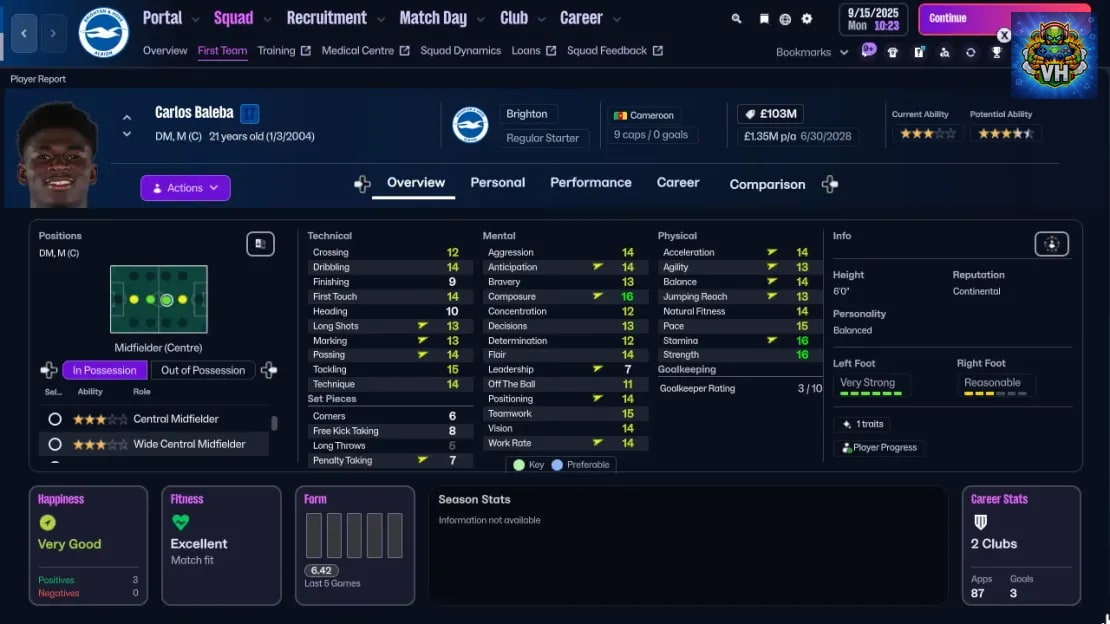Image resolution: width=1110 pixels, height=624 pixels.
Task: Open the Squad Dynamics sub-tab
Action: 460,51
